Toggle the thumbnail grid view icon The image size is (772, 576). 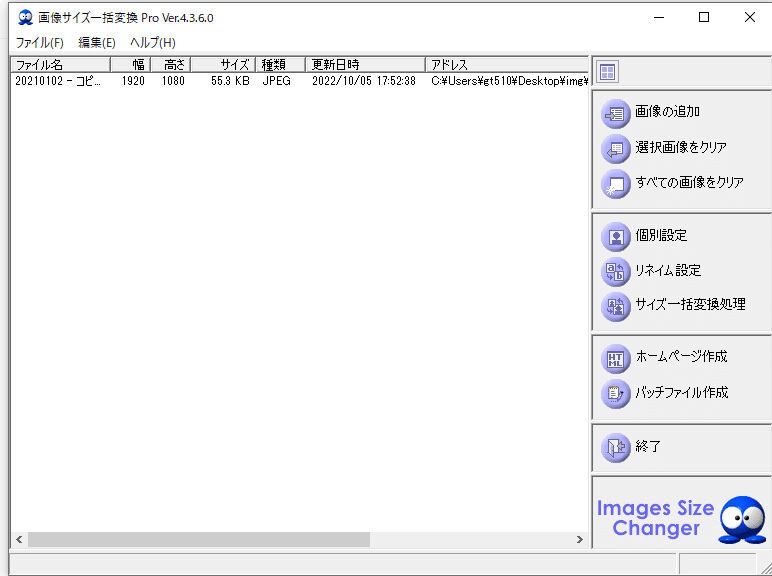tap(608, 72)
